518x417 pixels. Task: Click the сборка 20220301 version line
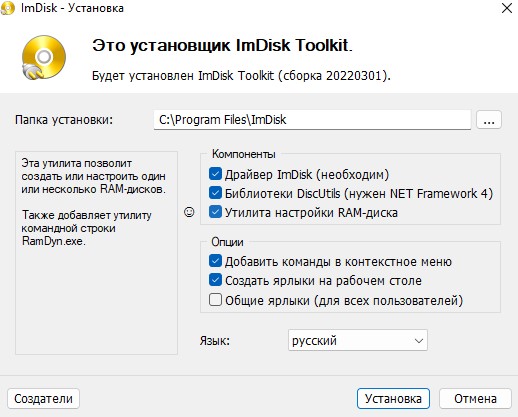tap(241, 76)
